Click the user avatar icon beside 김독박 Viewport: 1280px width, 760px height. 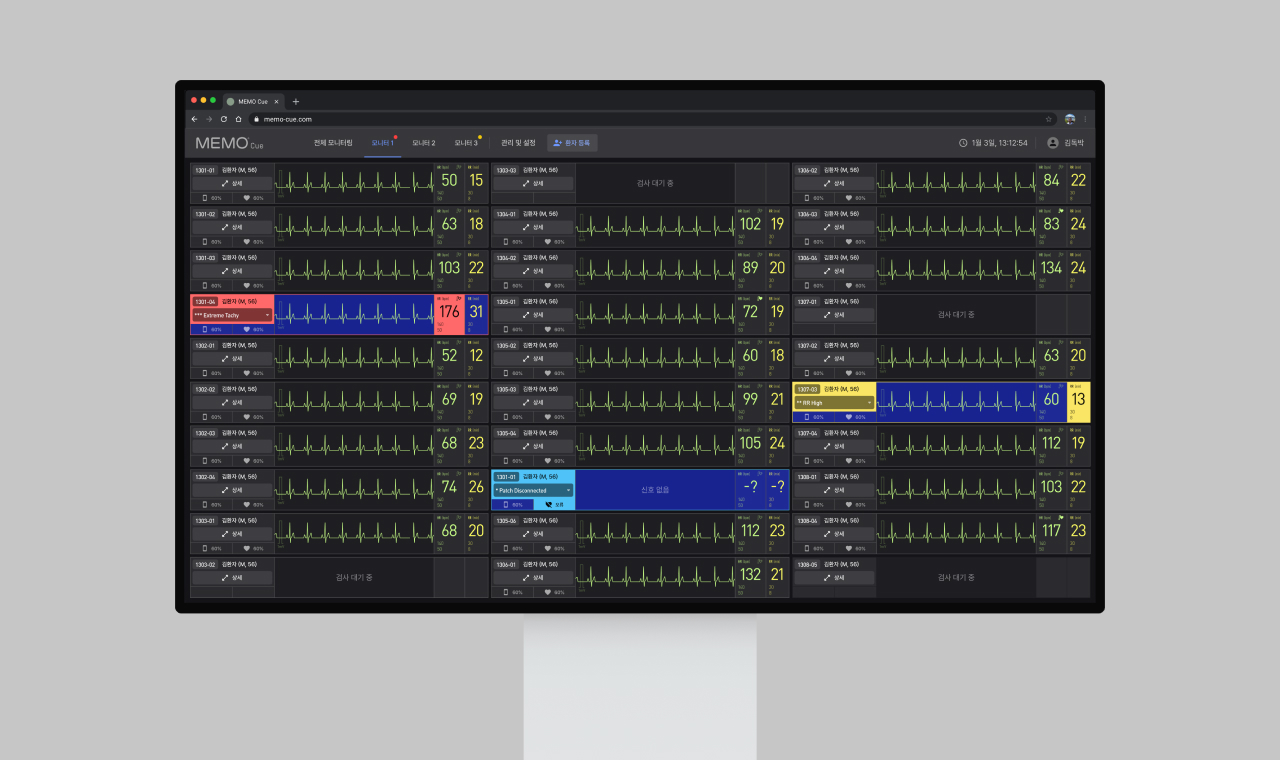click(x=1052, y=143)
